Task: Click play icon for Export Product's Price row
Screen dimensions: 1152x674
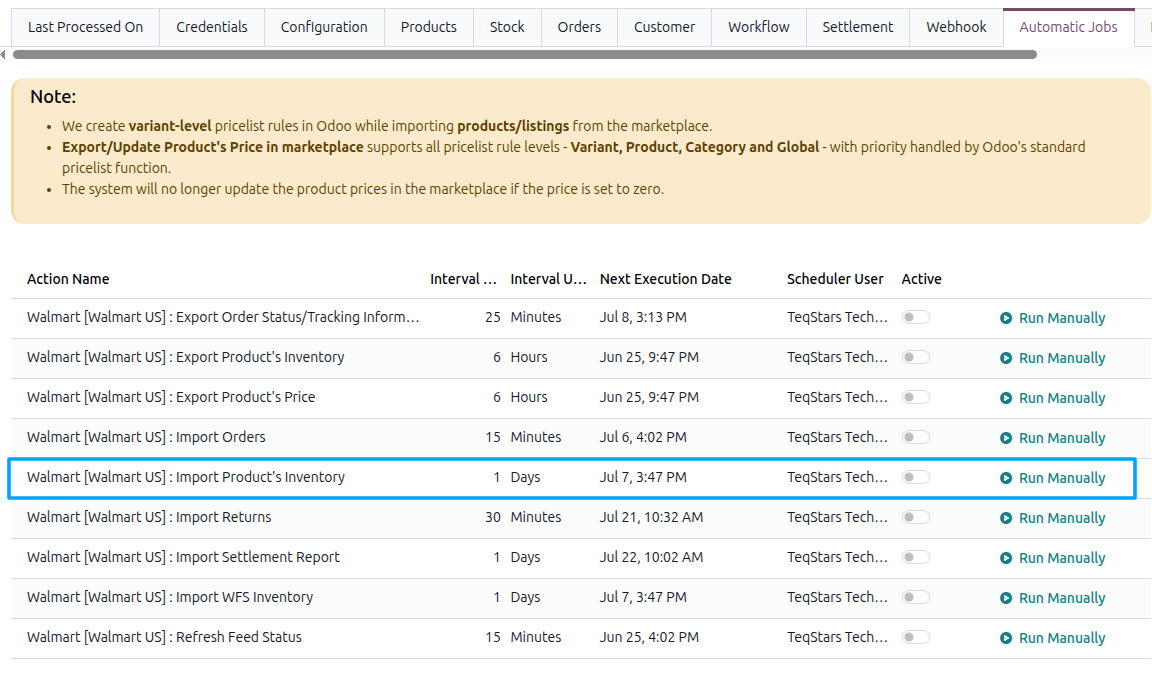Action: tap(1006, 398)
